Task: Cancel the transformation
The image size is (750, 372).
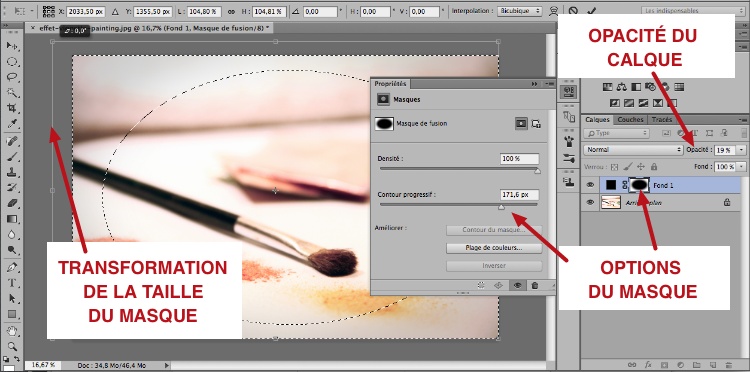Action: pyautogui.click(x=573, y=11)
